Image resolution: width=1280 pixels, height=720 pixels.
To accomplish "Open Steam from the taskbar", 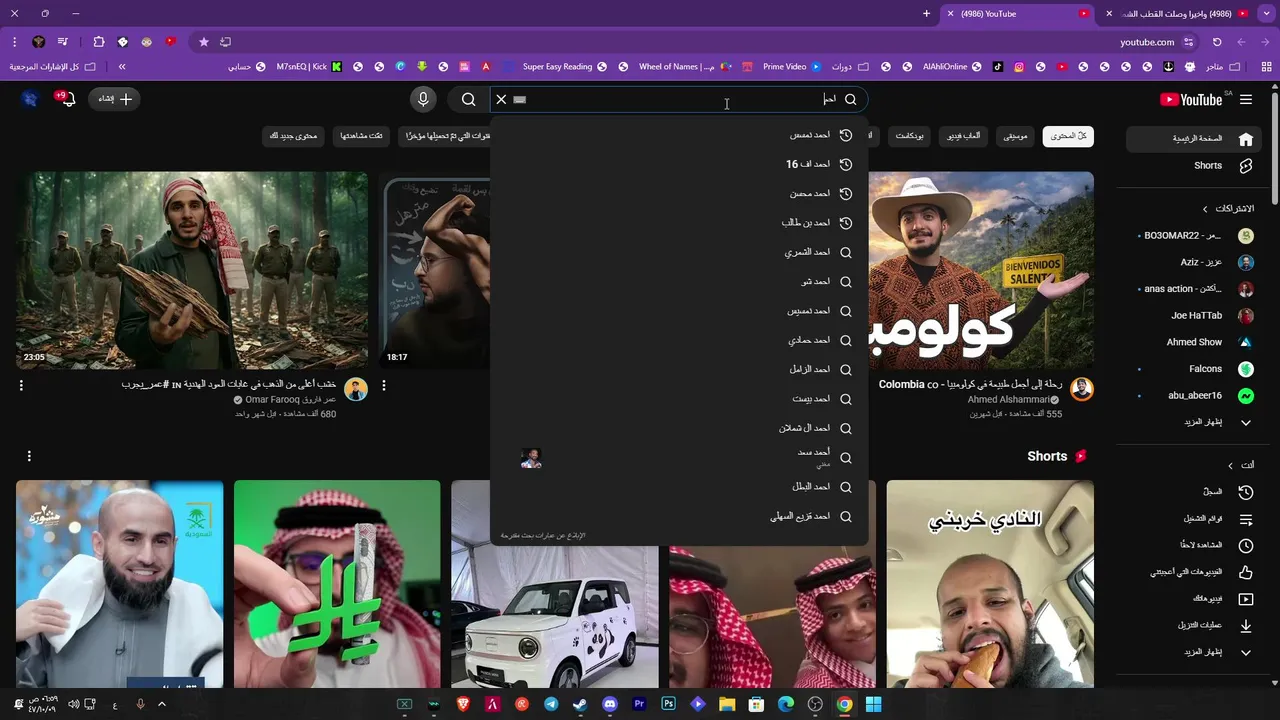I will pos(580,704).
